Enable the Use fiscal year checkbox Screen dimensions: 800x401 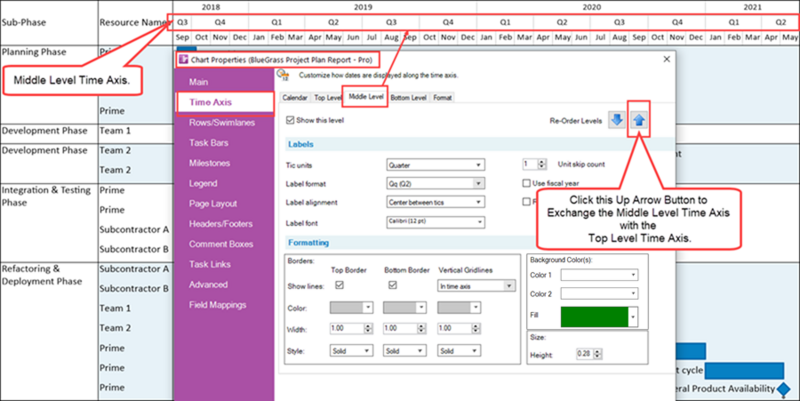coord(526,183)
